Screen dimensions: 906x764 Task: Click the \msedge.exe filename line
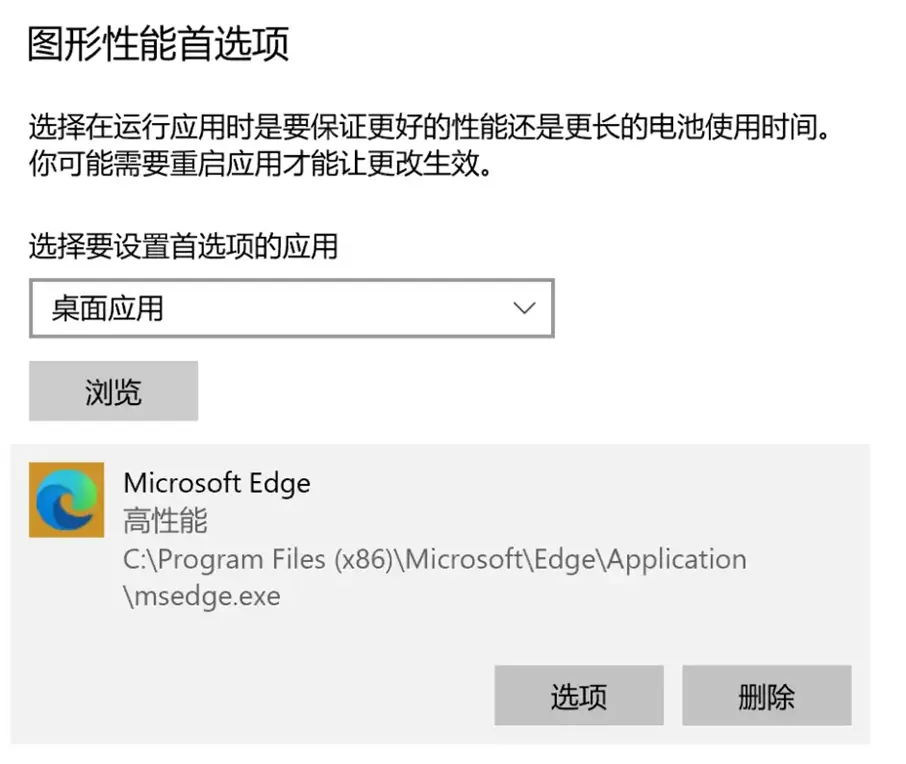coord(202,597)
